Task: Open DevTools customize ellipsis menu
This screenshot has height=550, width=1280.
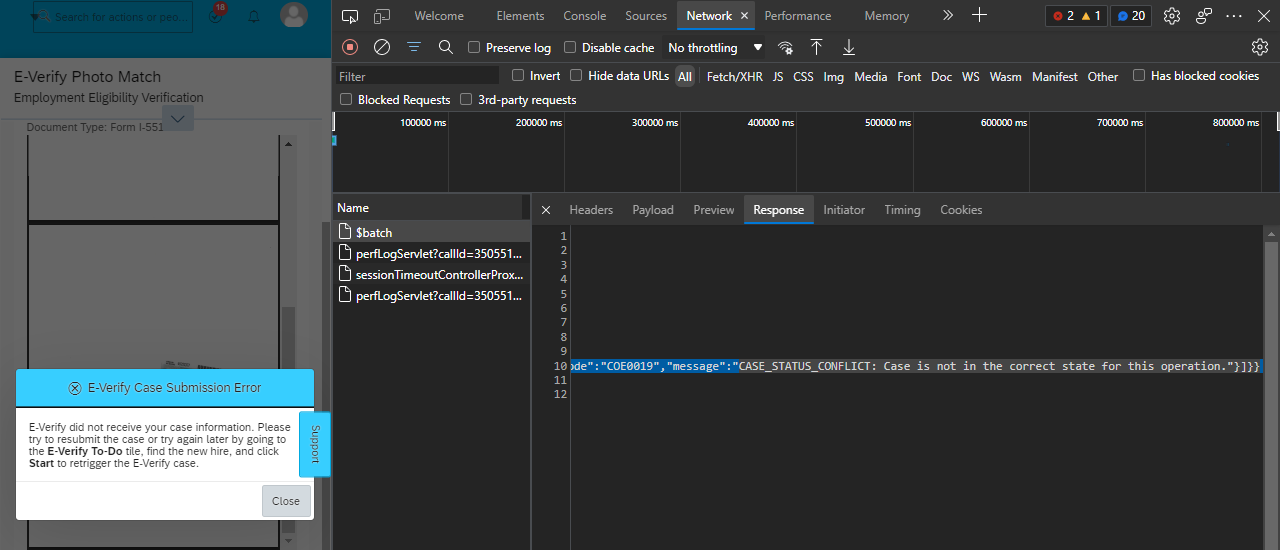Action: pos(1235,16)
